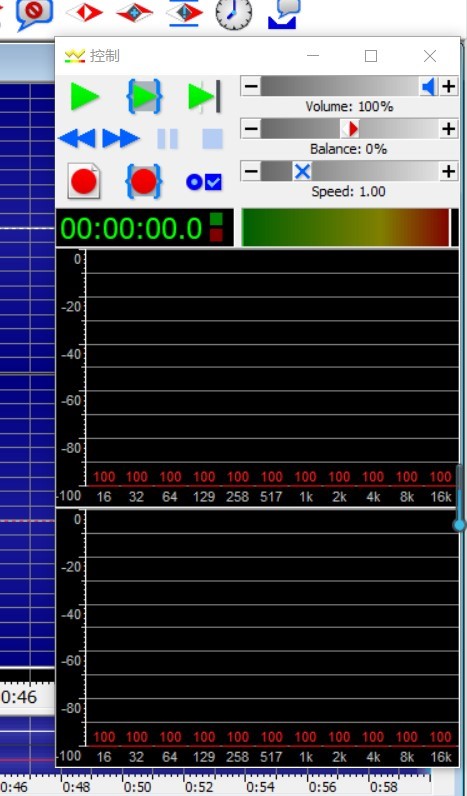Stop playback with the square stop icon
The width and height of the screenshot is (467, 796).
coord(212,139)
